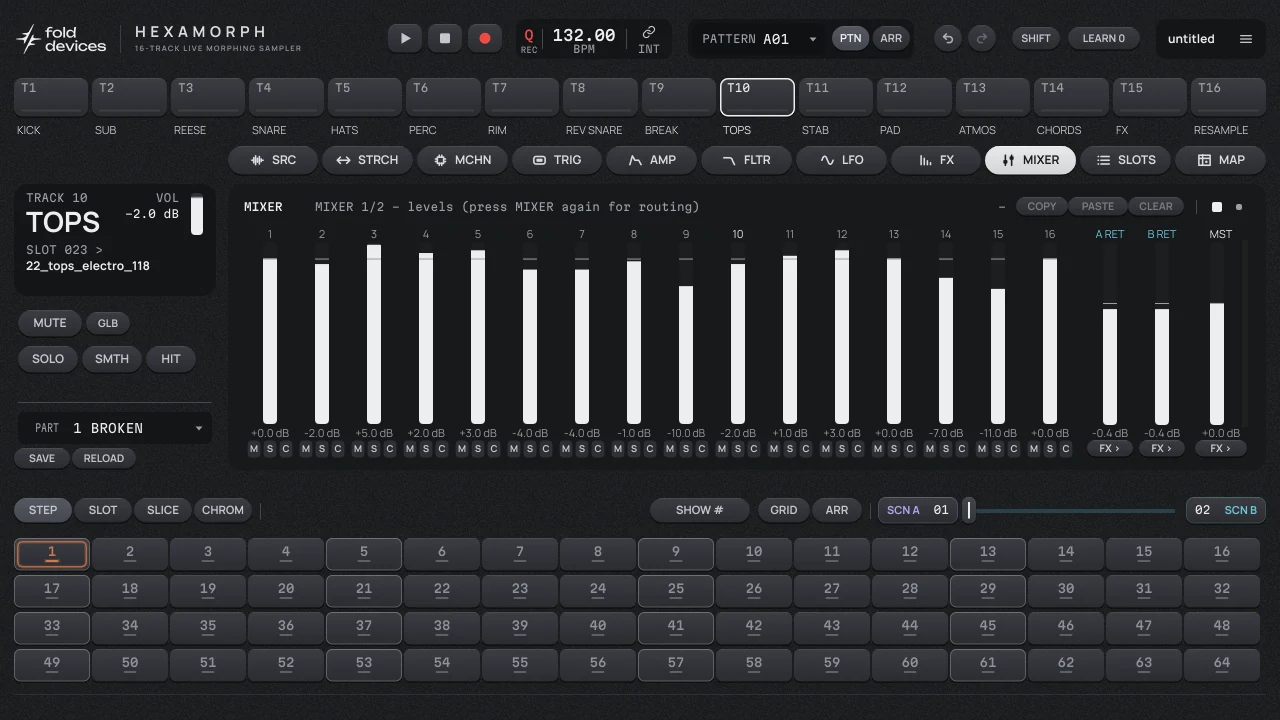Mute mixer channel 10 with M

[x=722, y=449]
